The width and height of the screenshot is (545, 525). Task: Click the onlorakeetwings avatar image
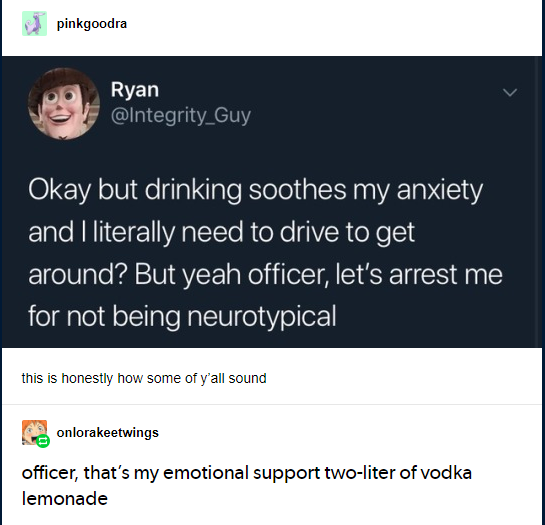coord(34,432)
